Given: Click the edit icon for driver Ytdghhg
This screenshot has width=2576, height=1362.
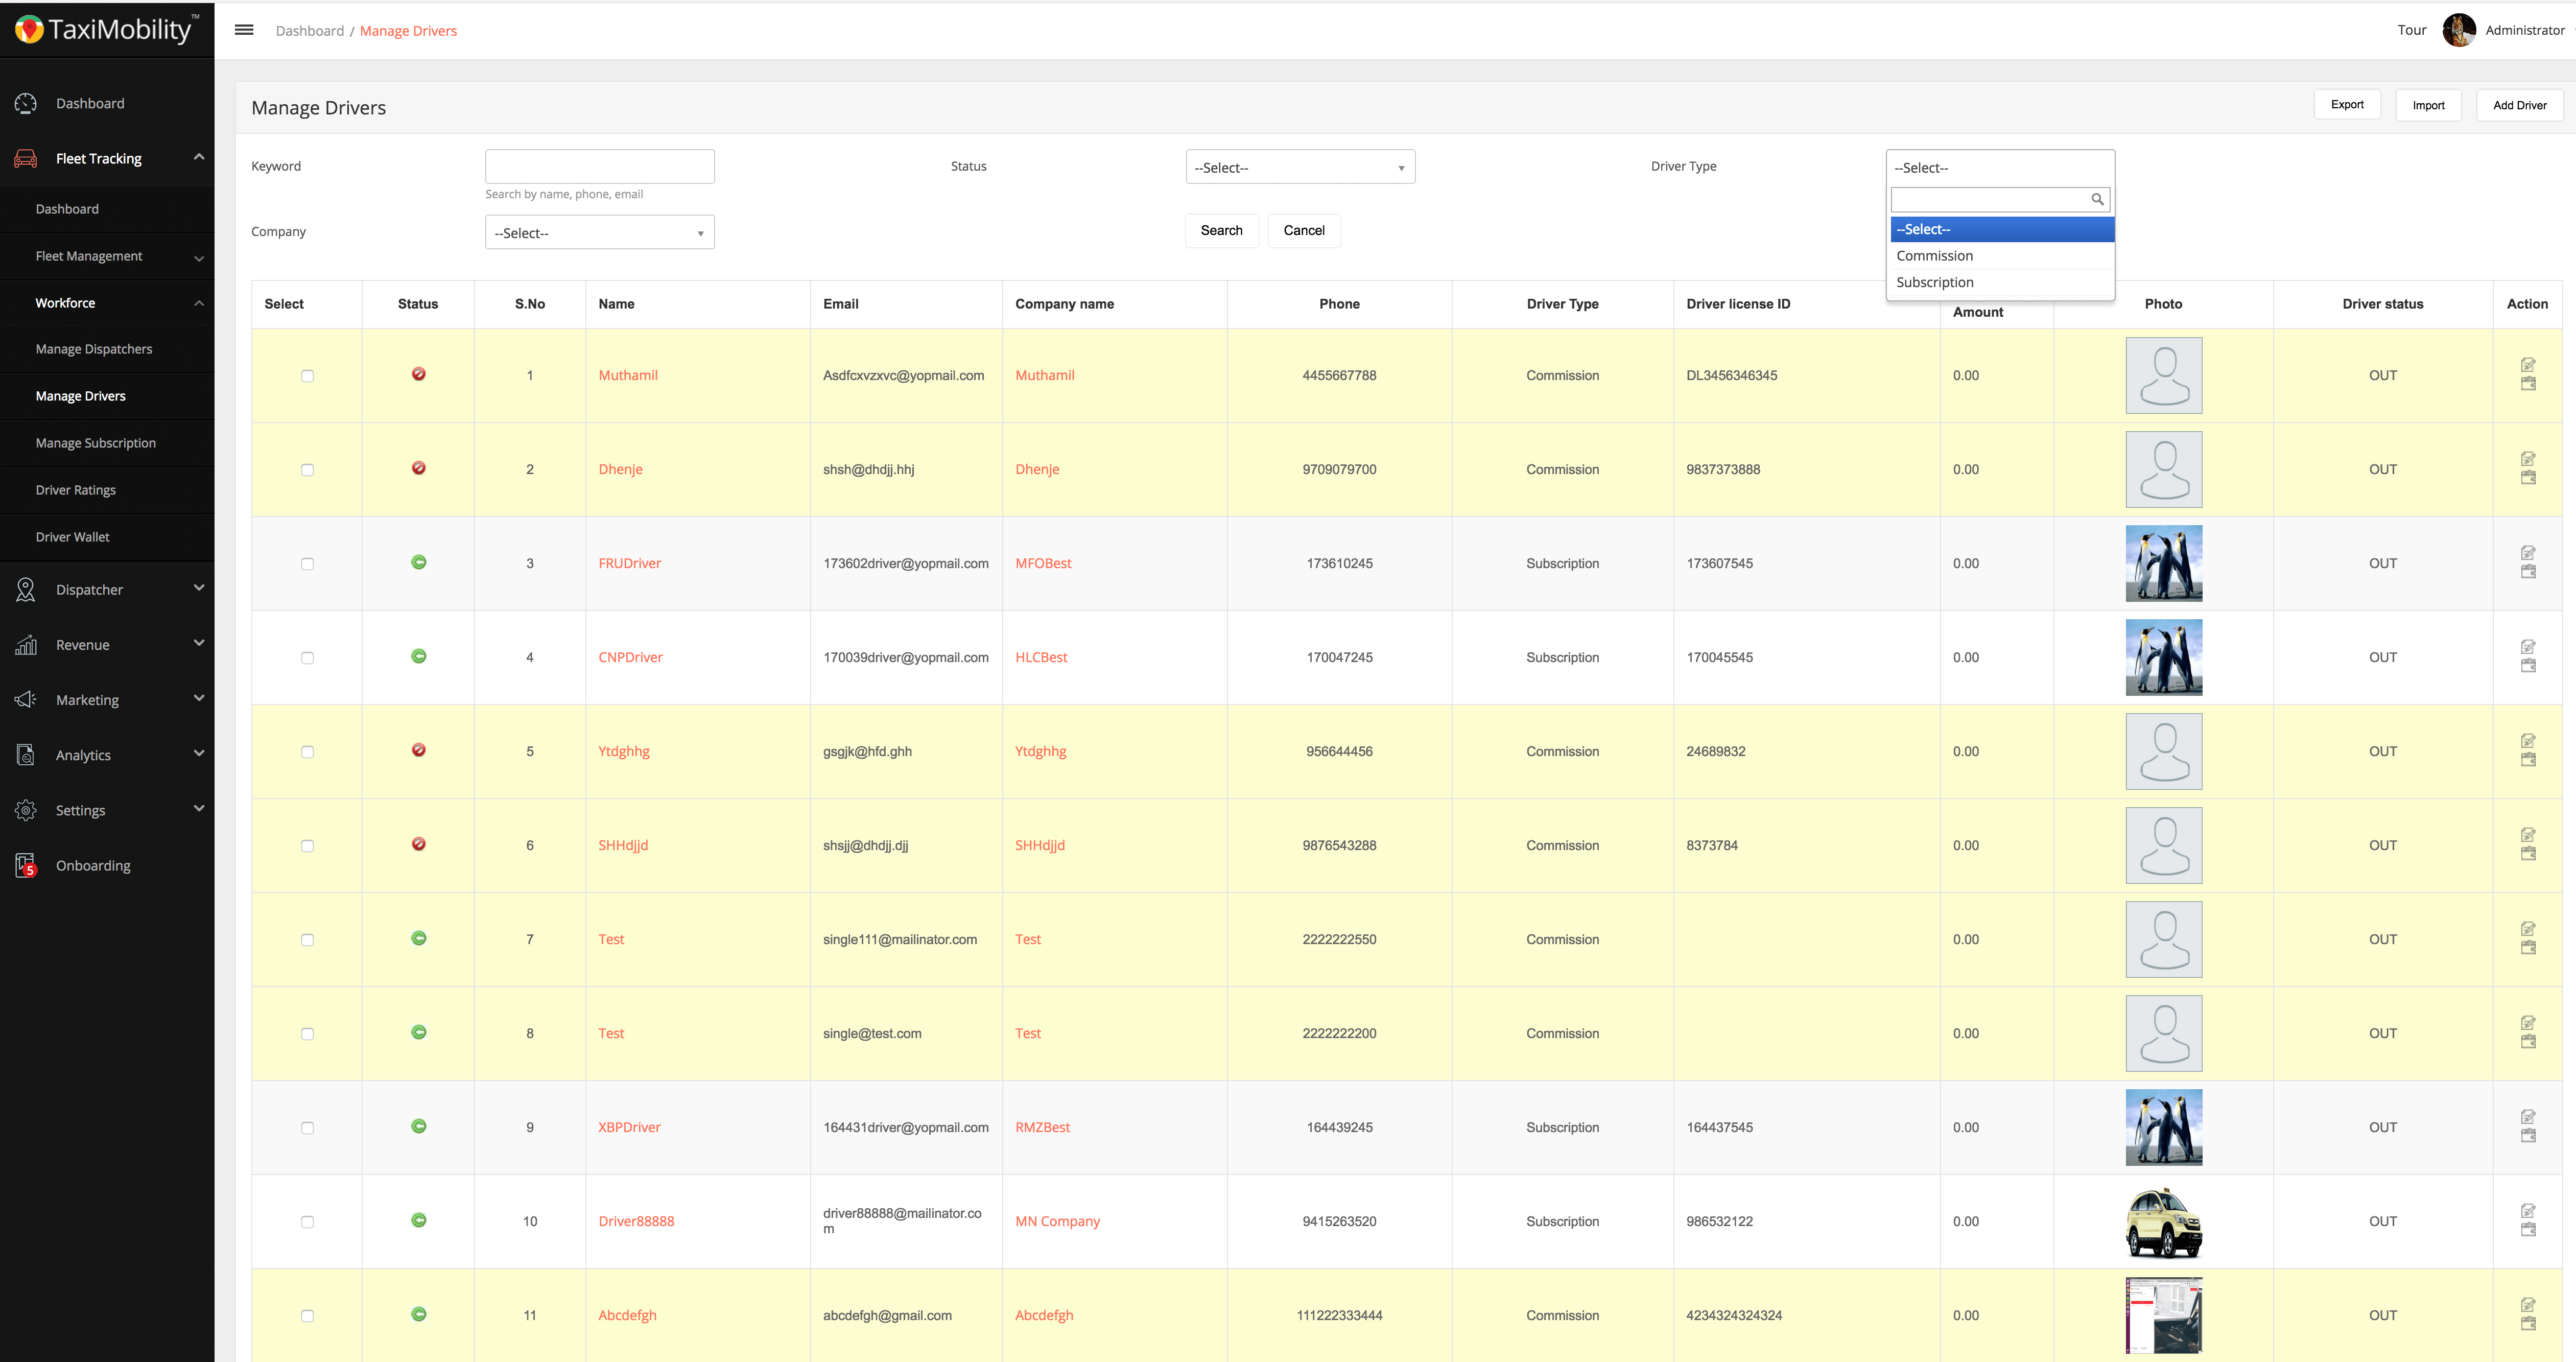Looking at the screenshot, I should [x=2528, y=741].
